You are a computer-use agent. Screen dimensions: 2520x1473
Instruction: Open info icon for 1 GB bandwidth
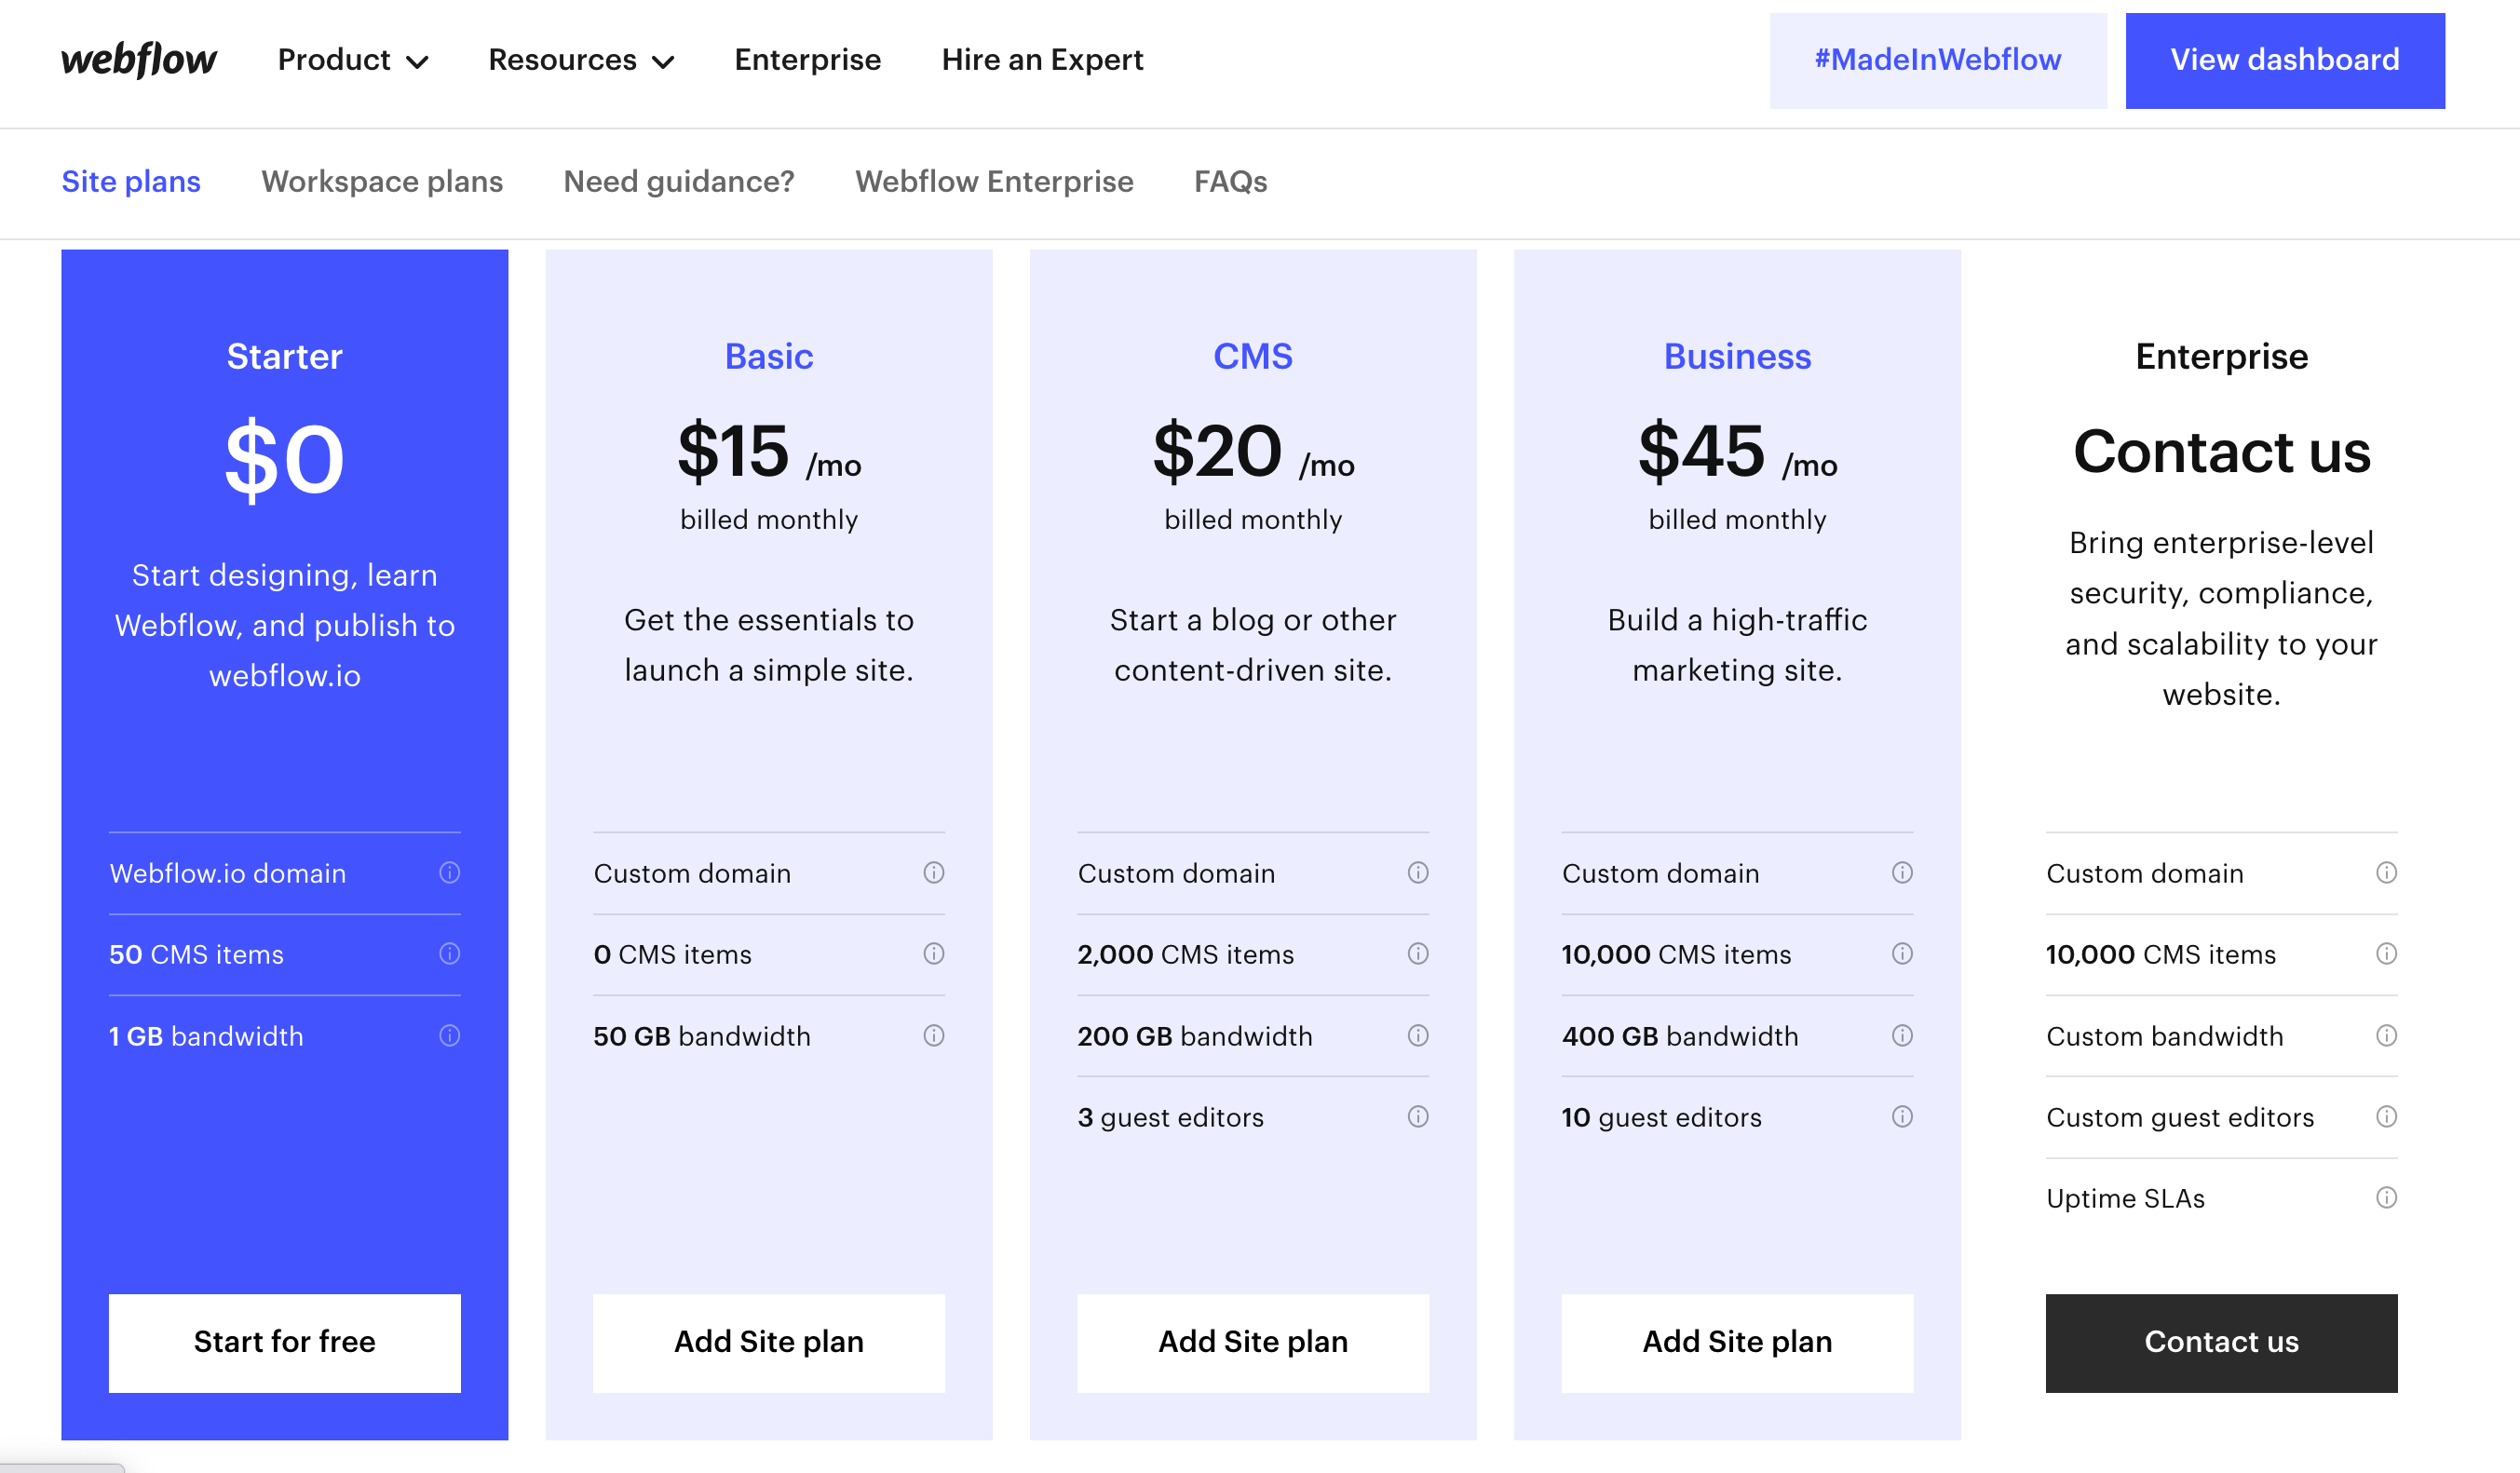[x=450, y=1036]
